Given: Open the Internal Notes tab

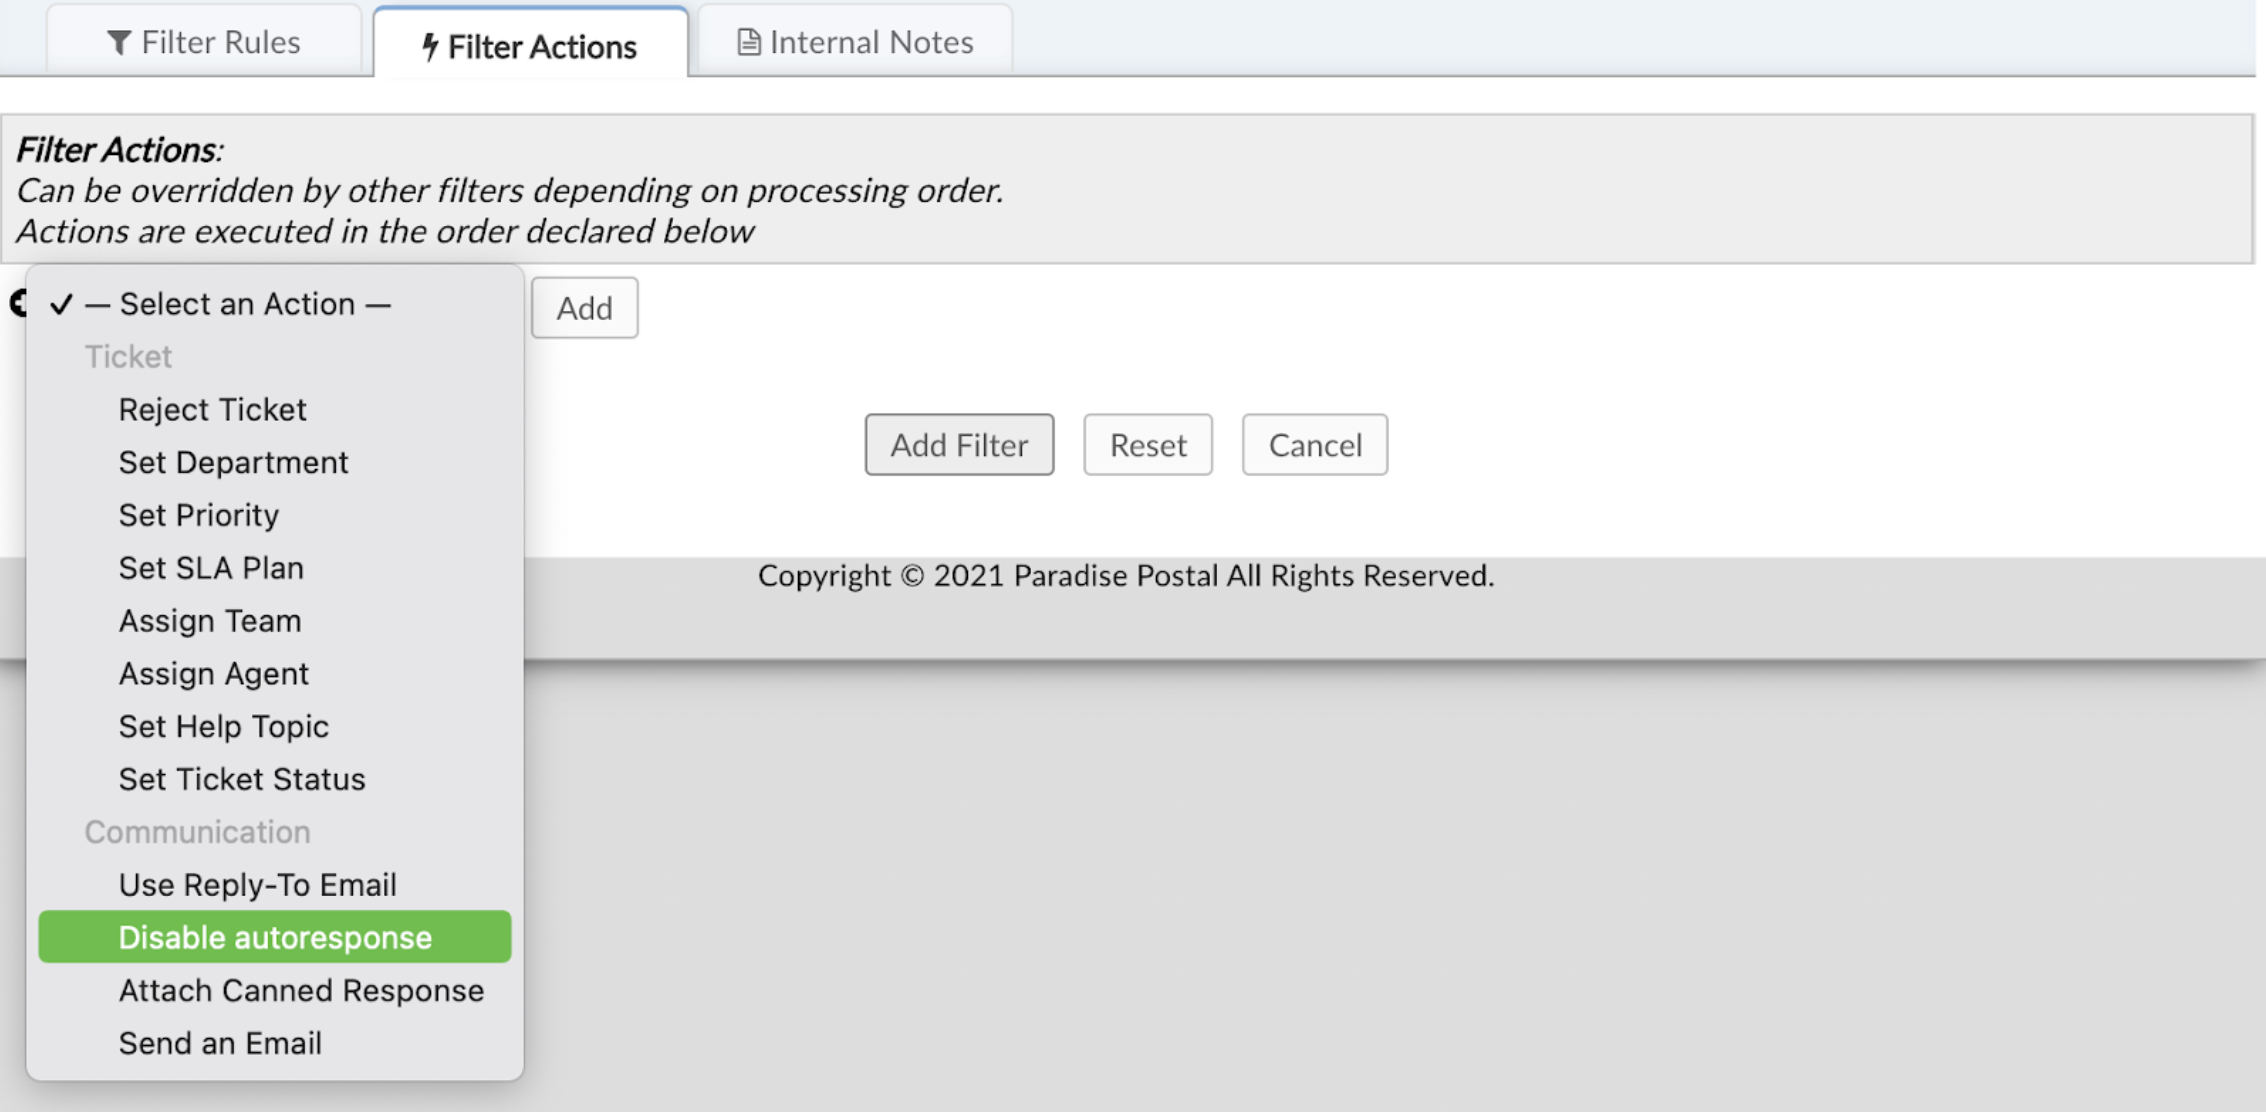Looking at the screenshot, I should (869, 41).
